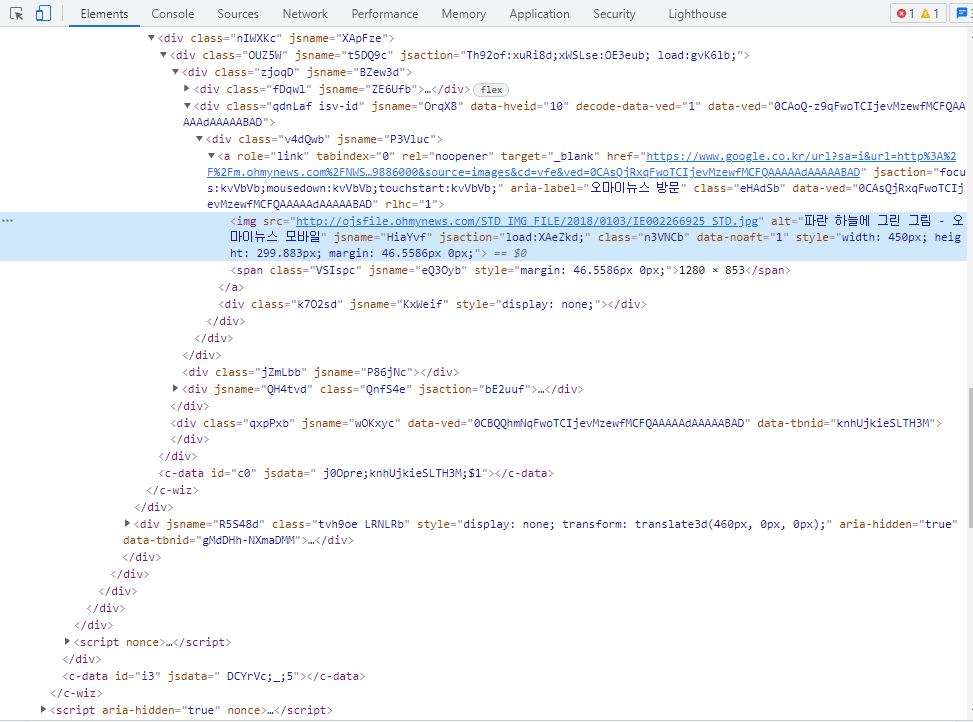The image size is (973, 722).
Task: Toggle the flex badge on fDqwl div
Action: click(491, 90)
